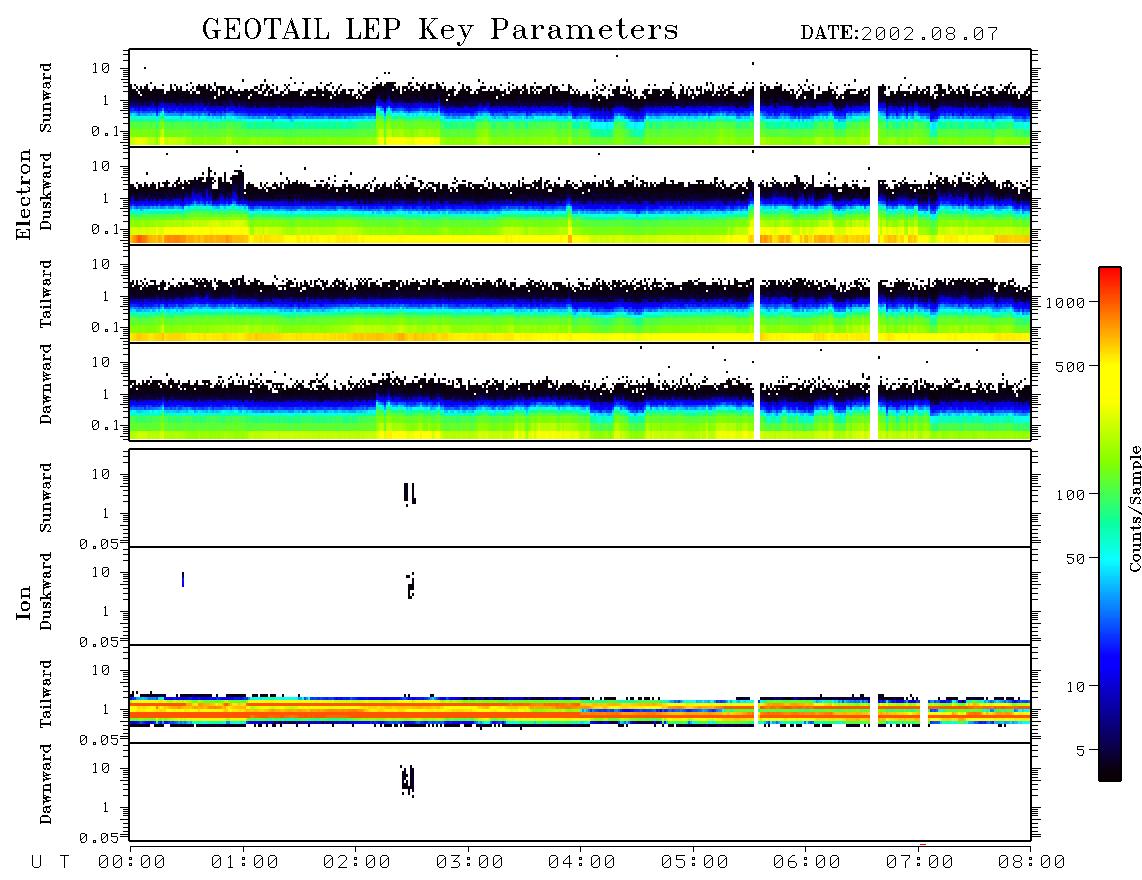
Task: Click the blue marker in Ion Duskward panel
Action: pos(183,579)
